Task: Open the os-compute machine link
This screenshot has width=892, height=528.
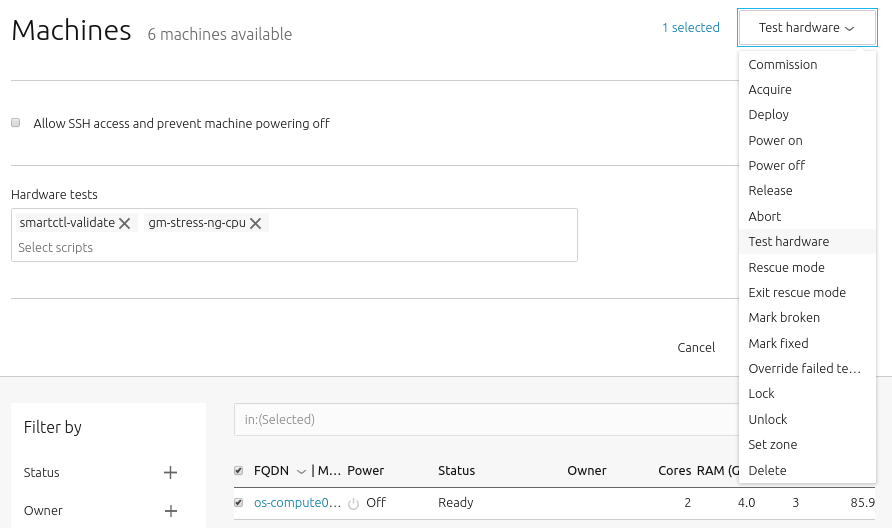Action: 297,503
